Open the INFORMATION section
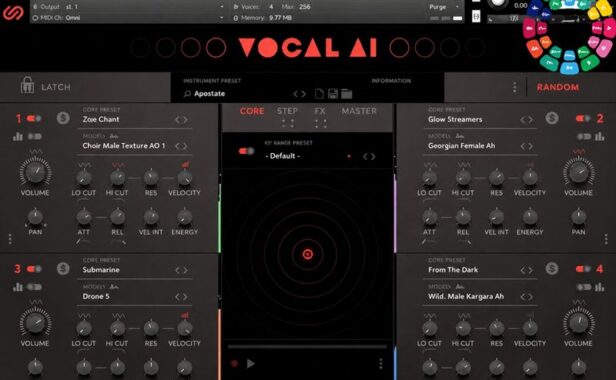Viewport: 616px width, 380px height. pyautogui.click(x=391, y=81)
